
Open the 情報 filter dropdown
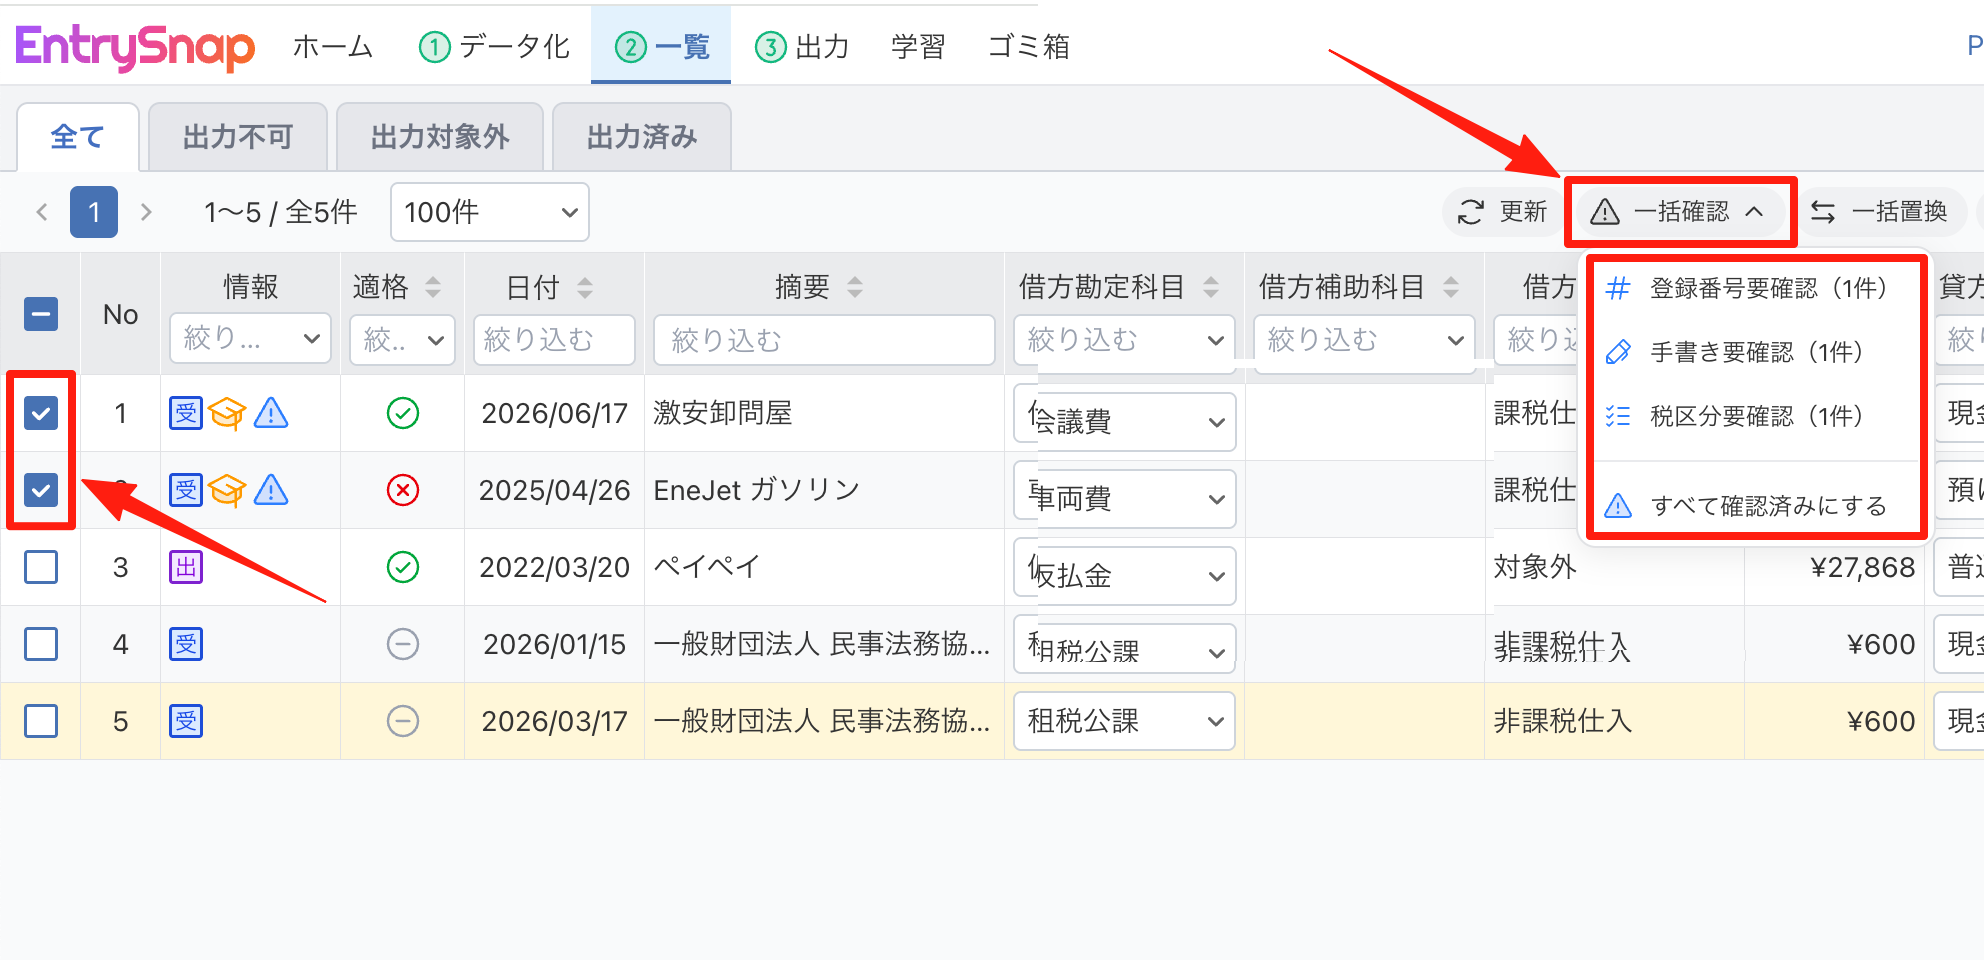pyautogui.click(x=251, y=340)
